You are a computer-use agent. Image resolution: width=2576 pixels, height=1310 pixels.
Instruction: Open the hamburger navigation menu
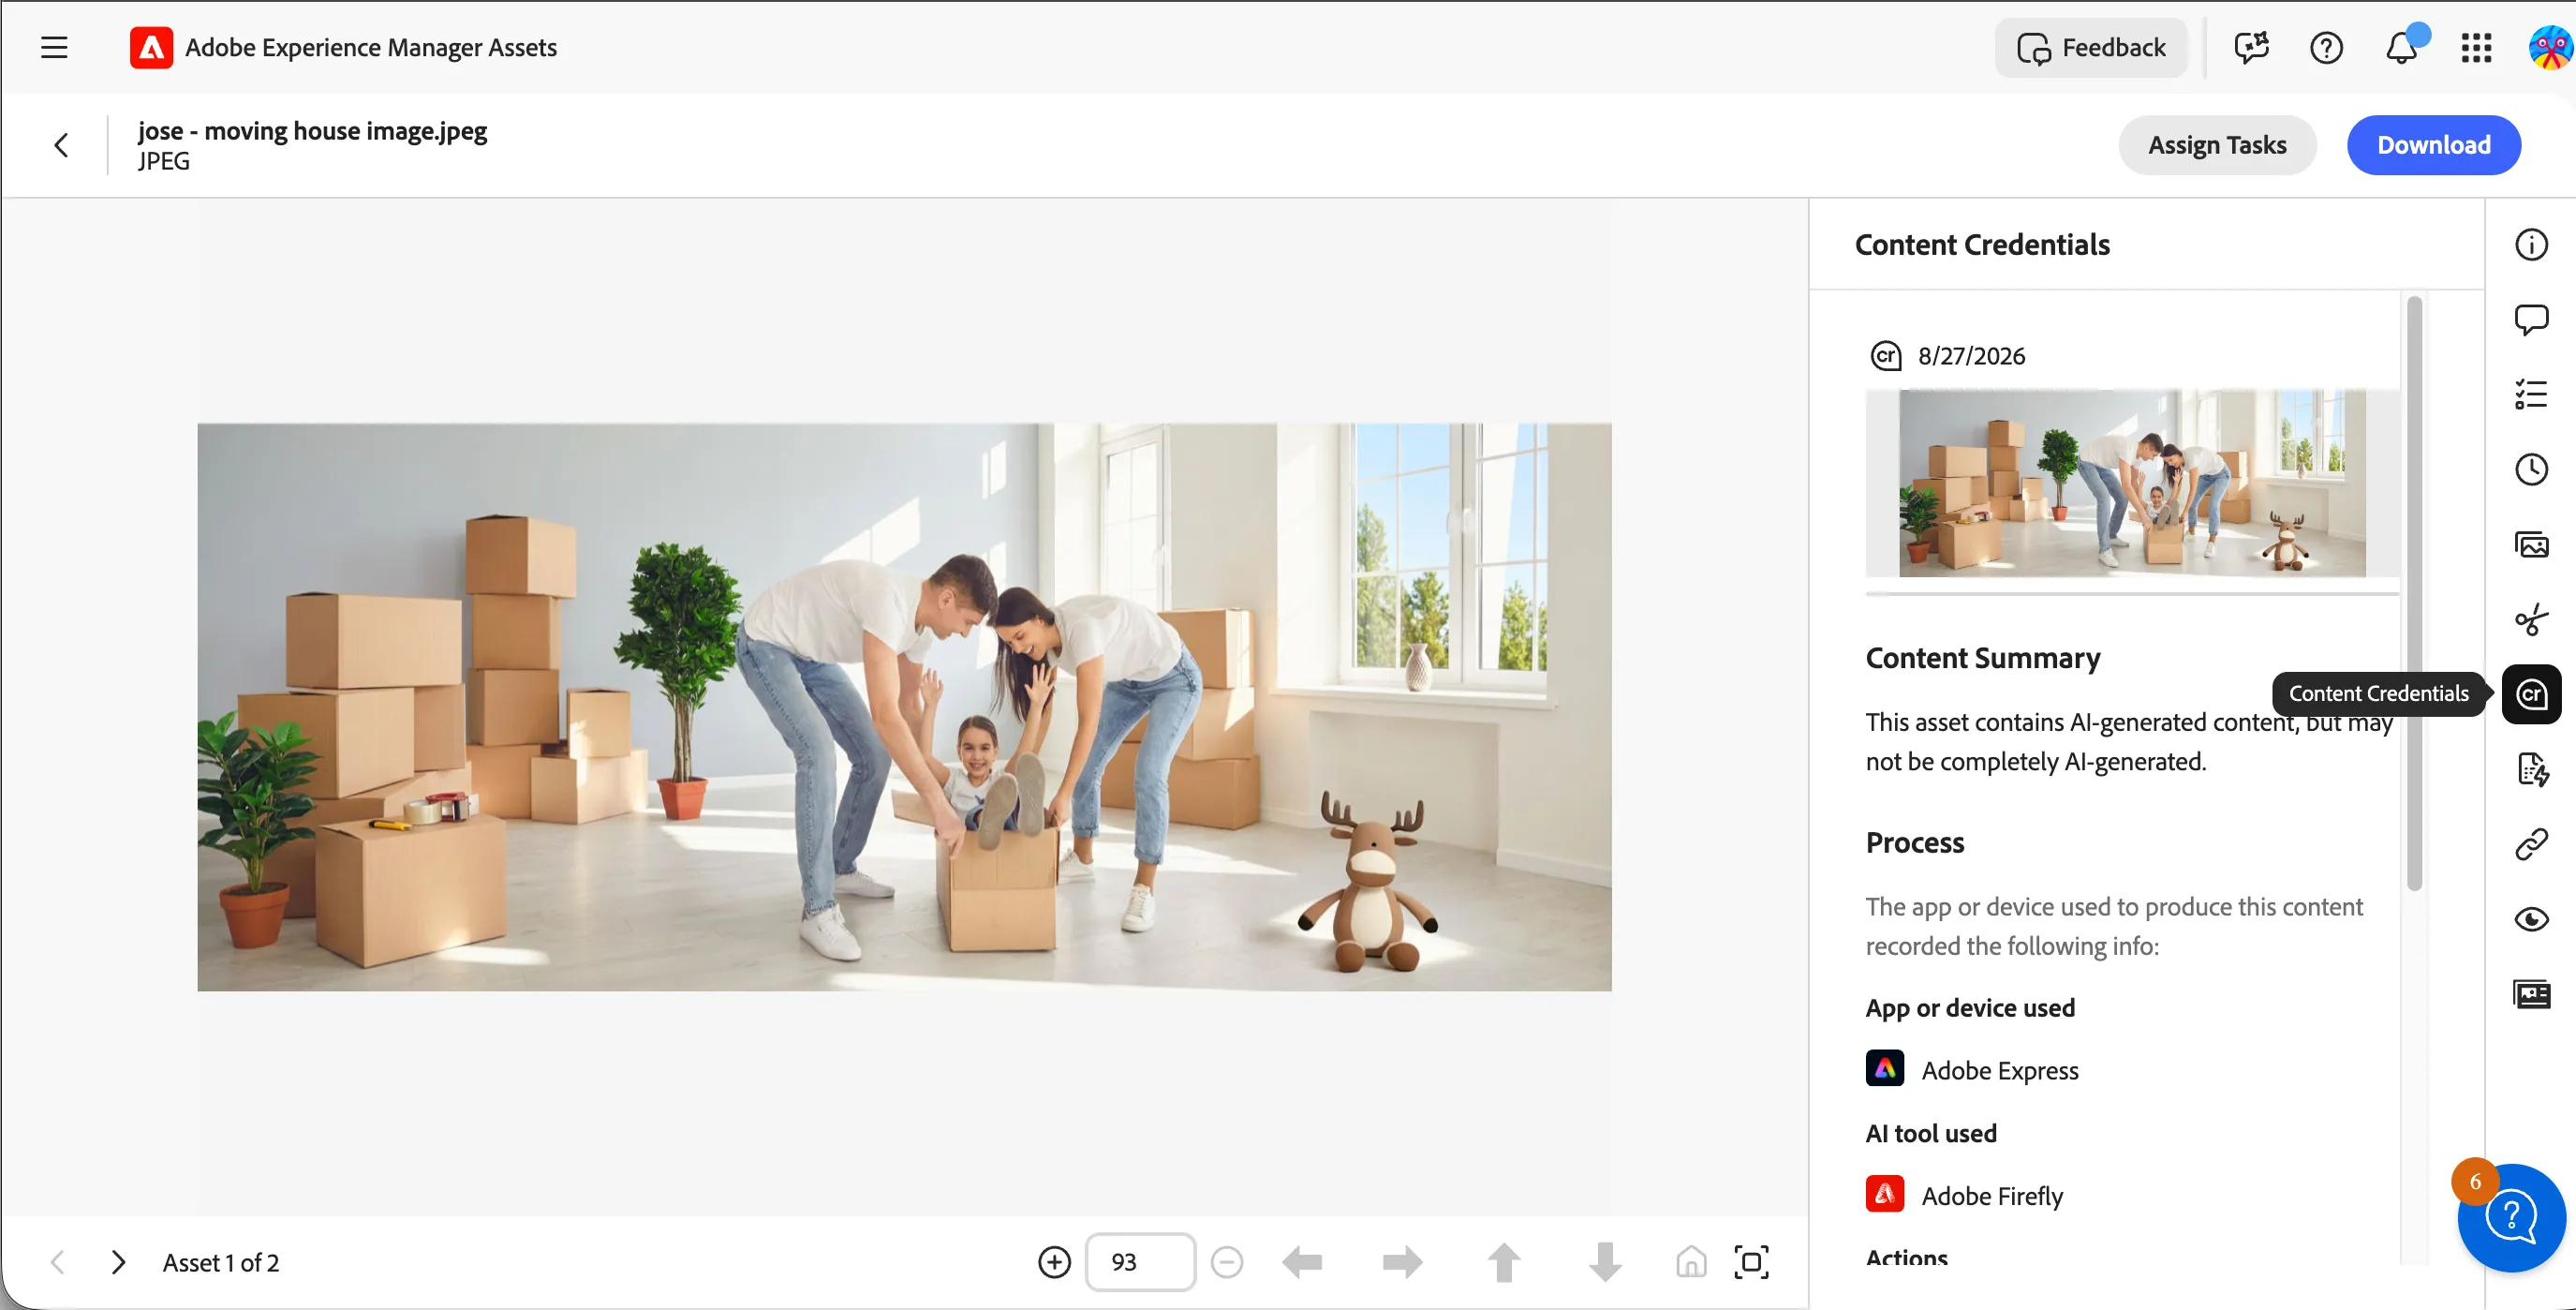[x=54, y=47]
